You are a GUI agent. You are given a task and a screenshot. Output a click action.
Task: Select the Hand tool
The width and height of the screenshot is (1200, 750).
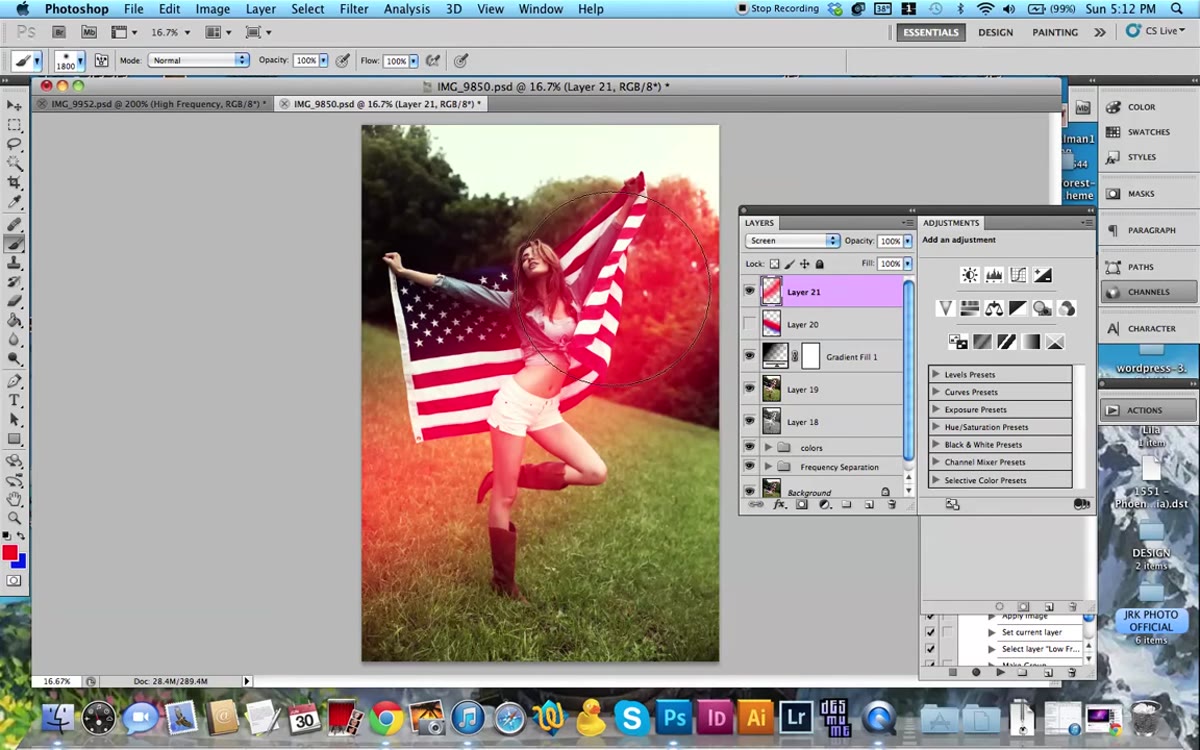pyautogui.click(x=14, y=498)
